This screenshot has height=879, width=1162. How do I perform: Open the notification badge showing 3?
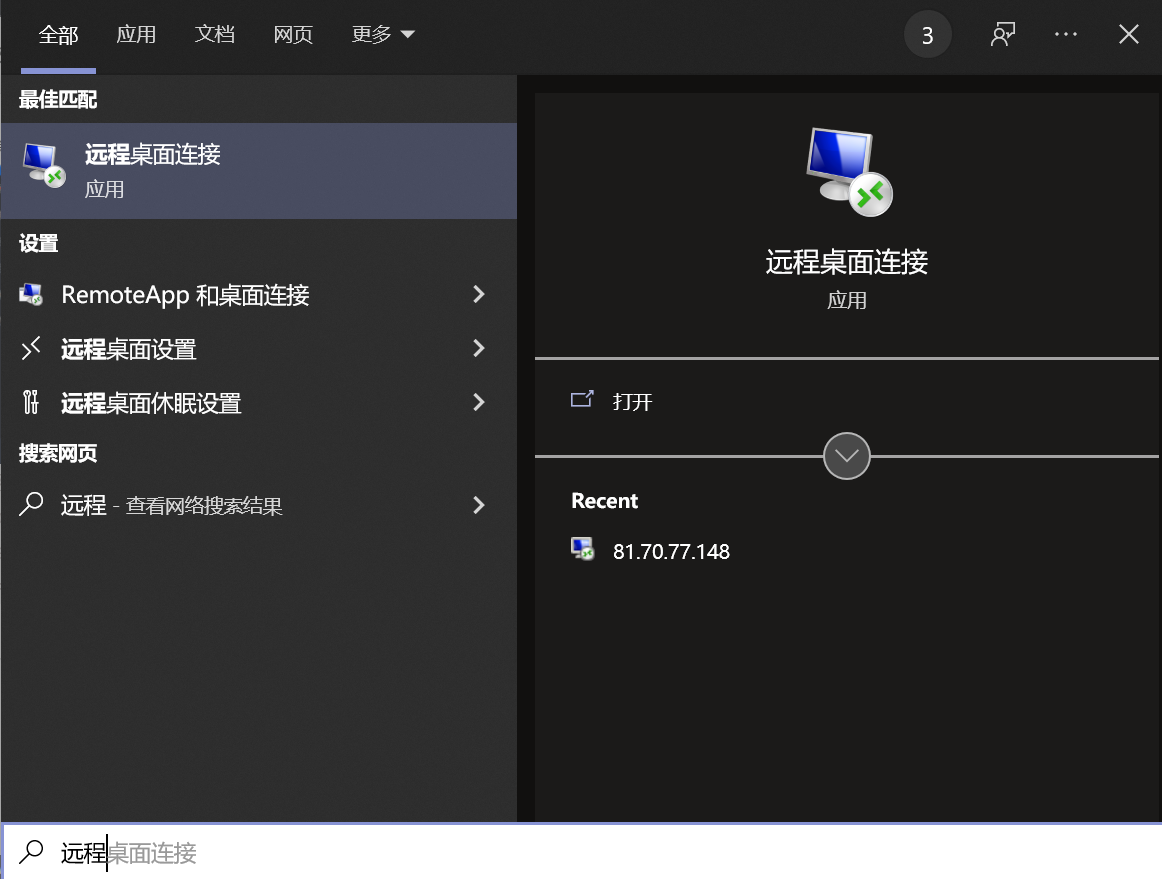click(x=927, y=33)
